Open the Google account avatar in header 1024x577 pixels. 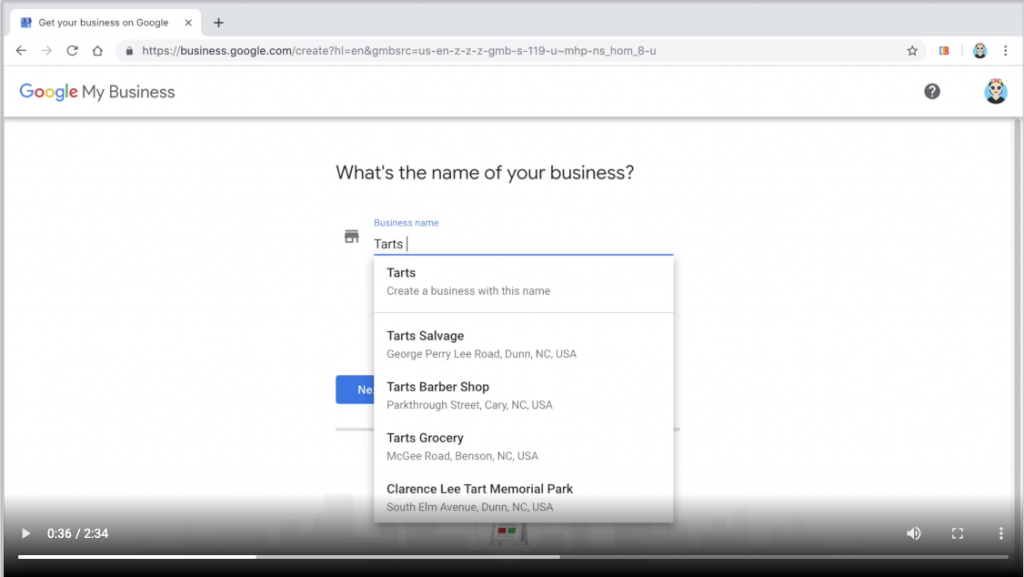(x=995, y=91)
